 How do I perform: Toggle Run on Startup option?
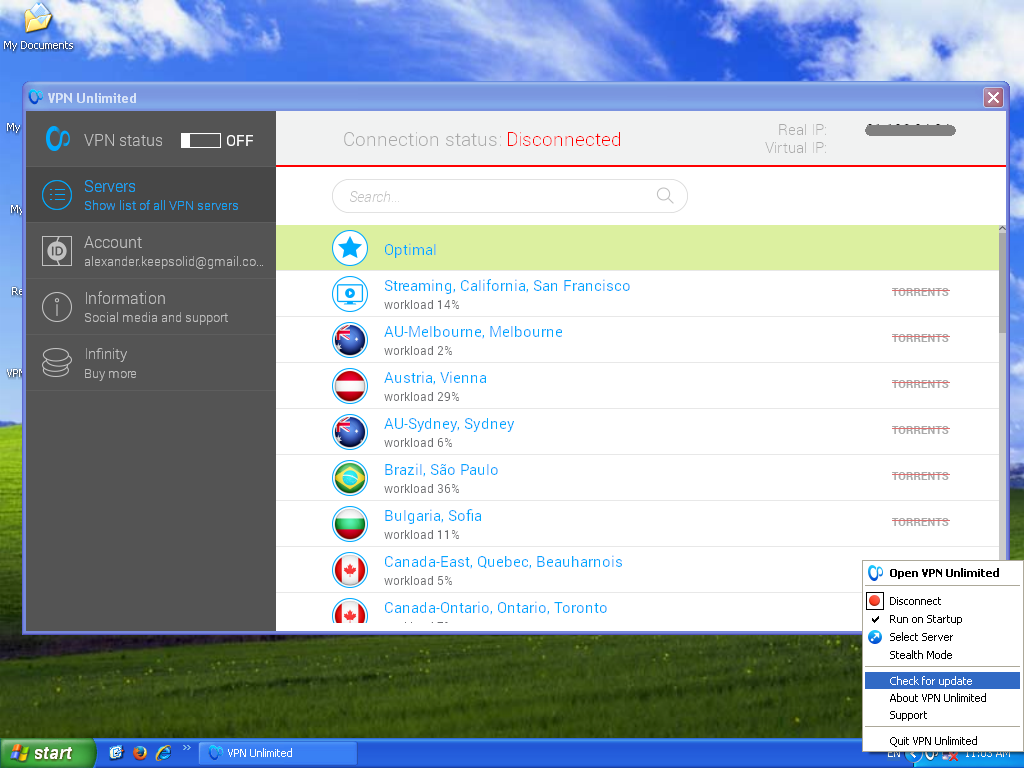[x=942, y=619]
